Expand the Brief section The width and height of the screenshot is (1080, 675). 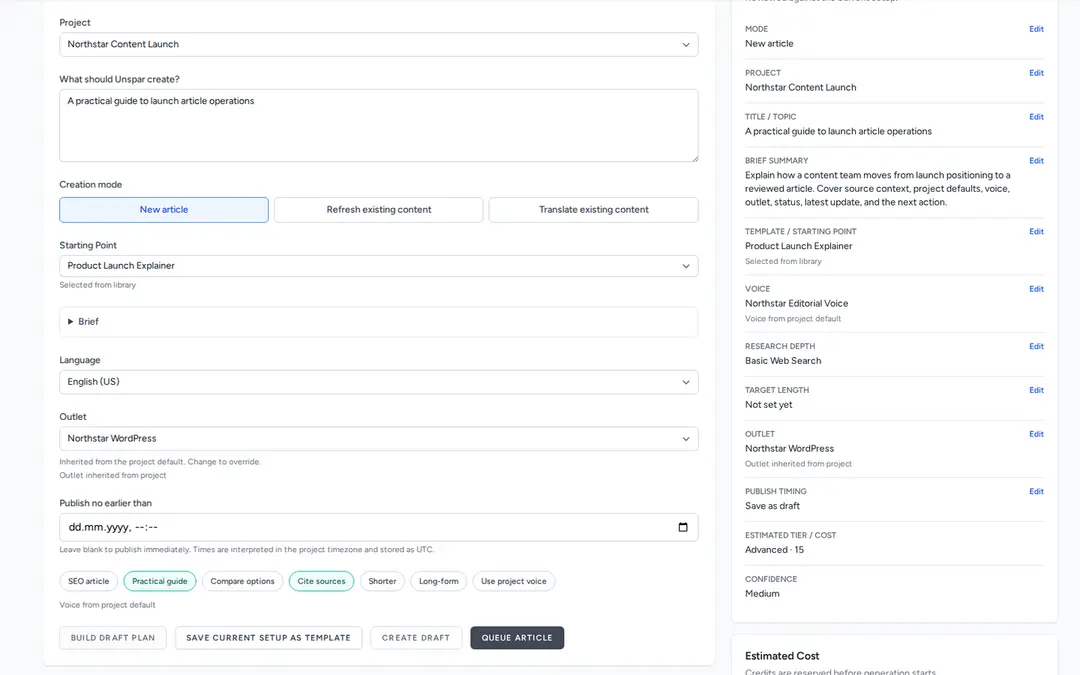point(378,322)
